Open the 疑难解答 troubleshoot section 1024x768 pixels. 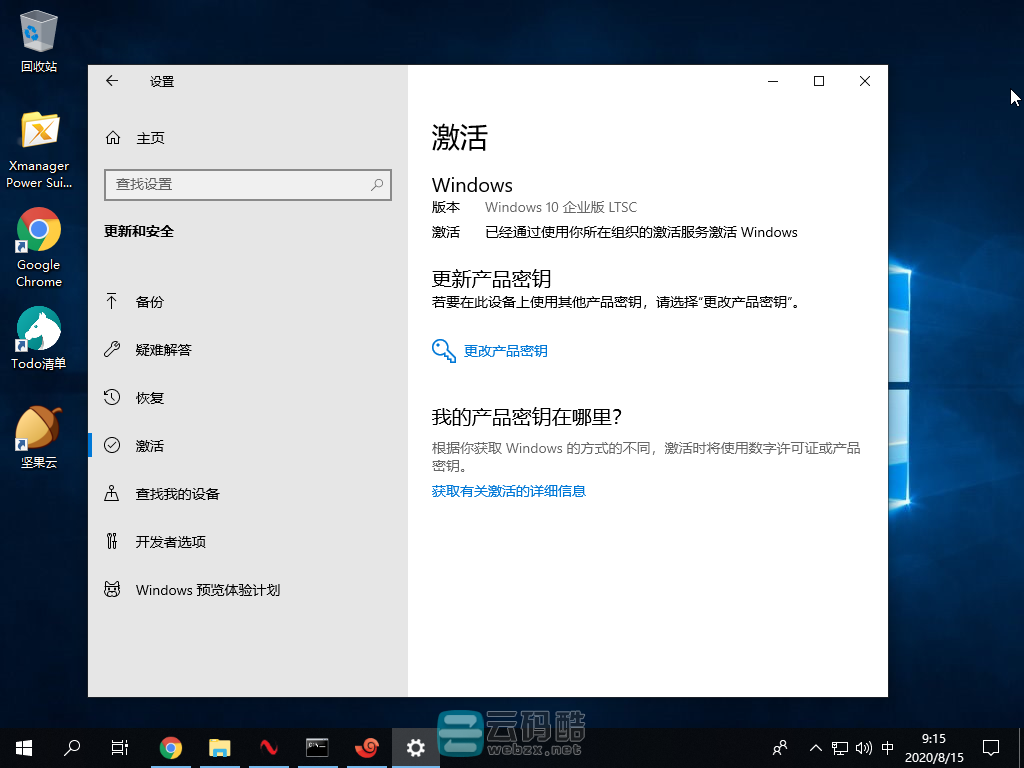click(163, 350)
